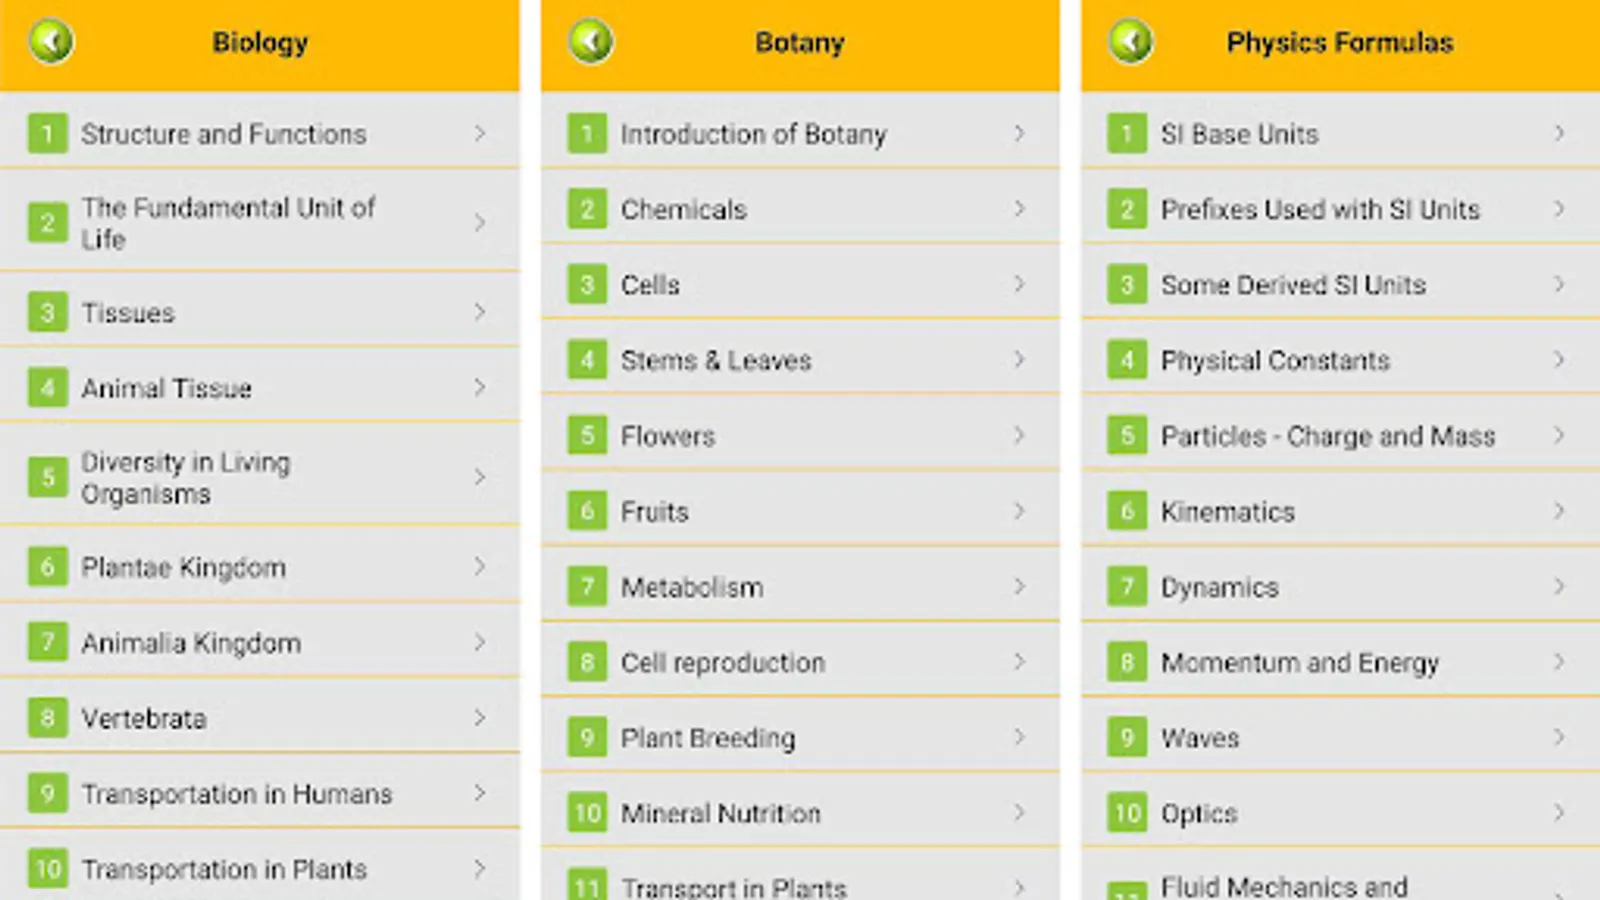1600x900 pixels.
Task: Click the number 1 badge beside Structure and Functions
Action: tap(47, 133)
